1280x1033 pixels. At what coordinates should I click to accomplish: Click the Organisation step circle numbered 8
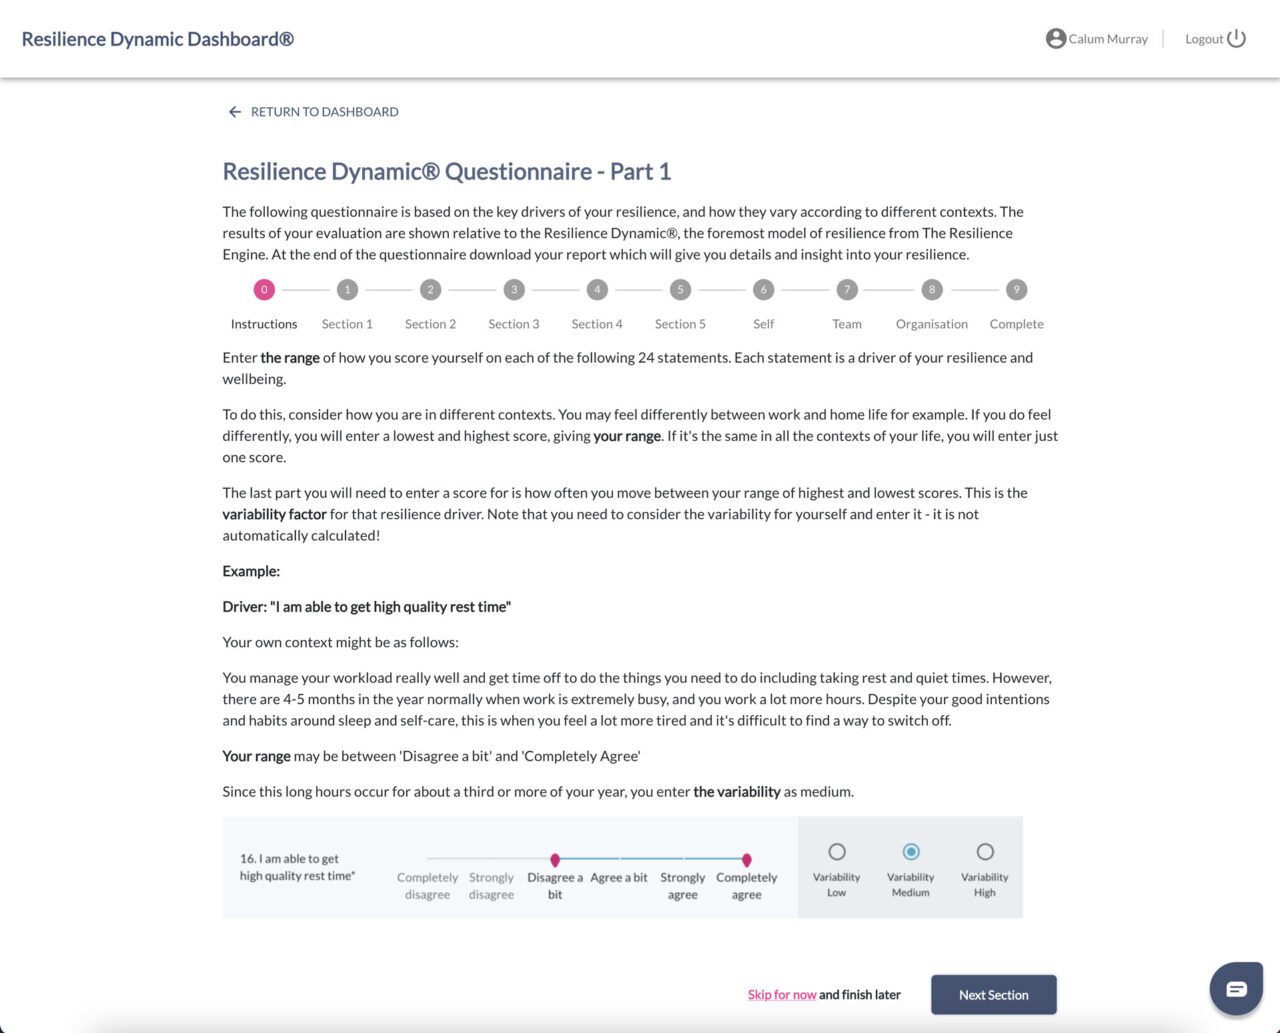[x=931, y=289]
